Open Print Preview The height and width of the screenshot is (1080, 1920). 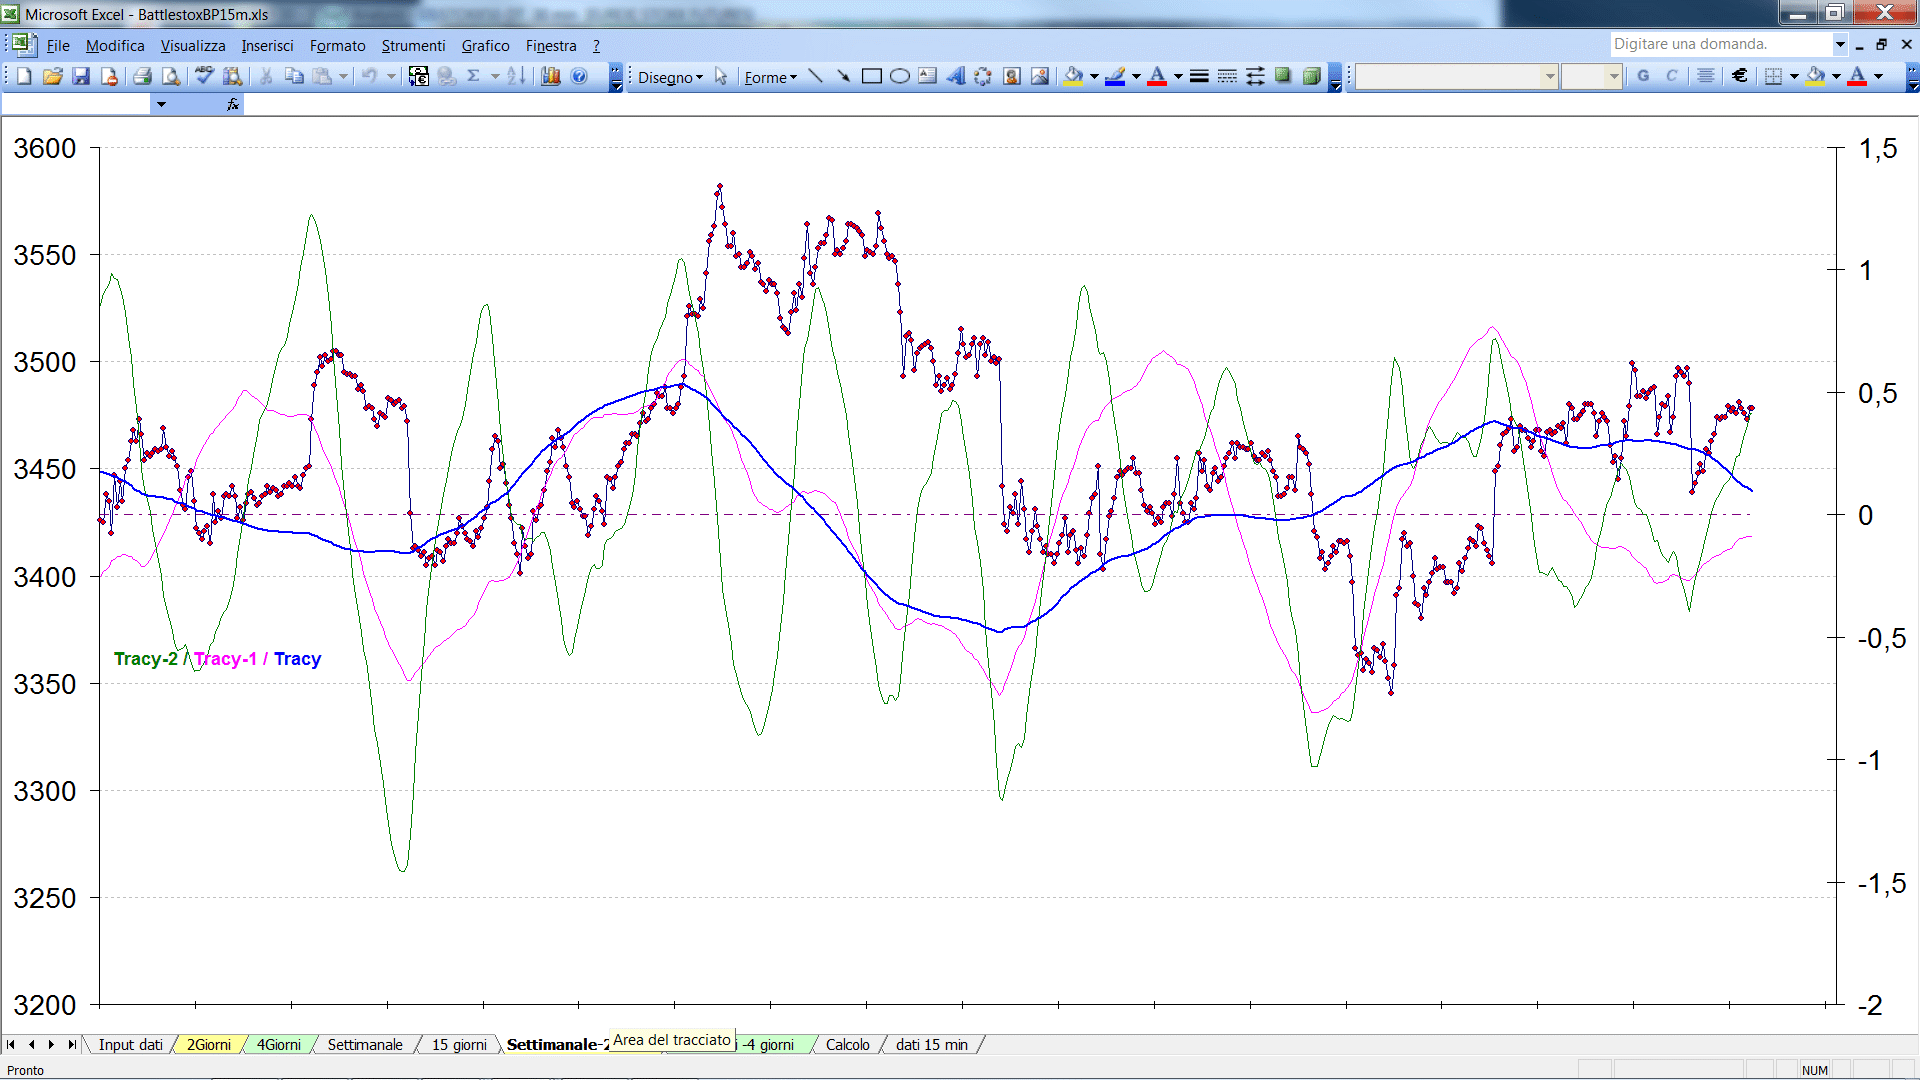pos(171,76)
